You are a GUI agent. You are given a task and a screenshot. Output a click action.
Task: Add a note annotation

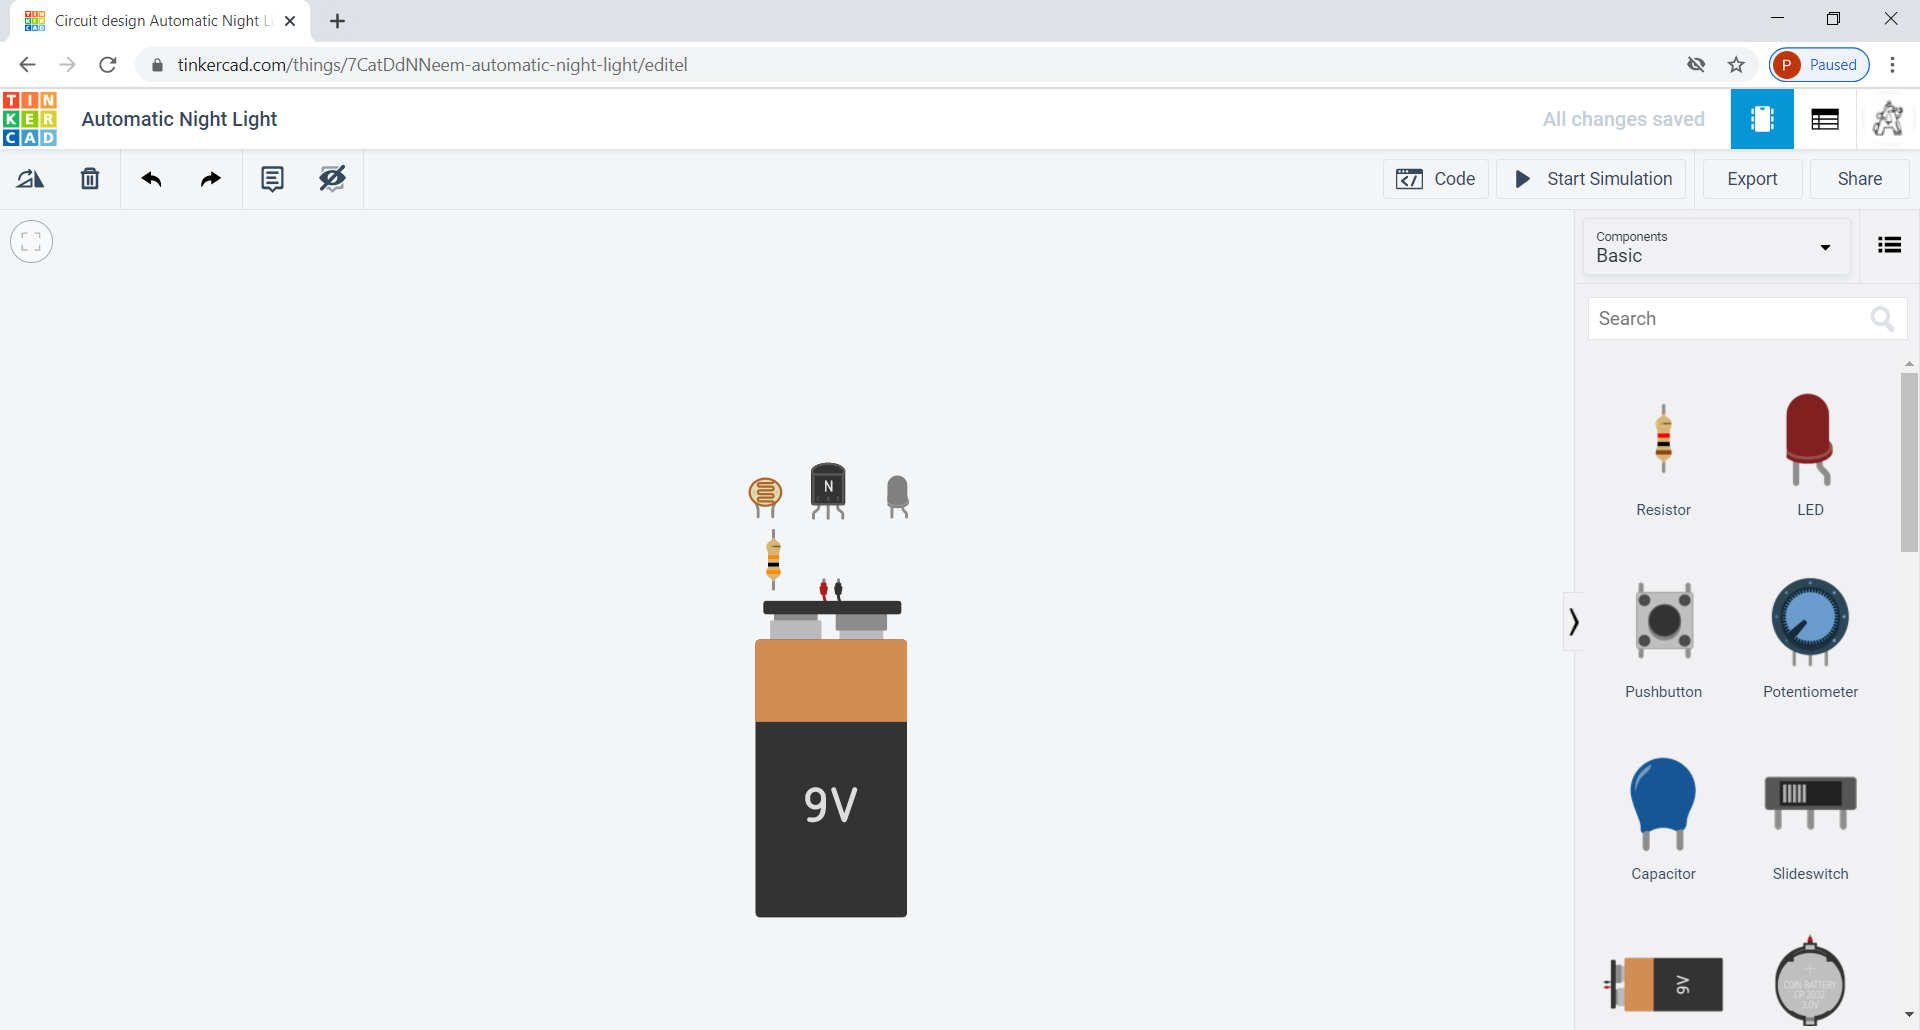click(x=272, y=179)
